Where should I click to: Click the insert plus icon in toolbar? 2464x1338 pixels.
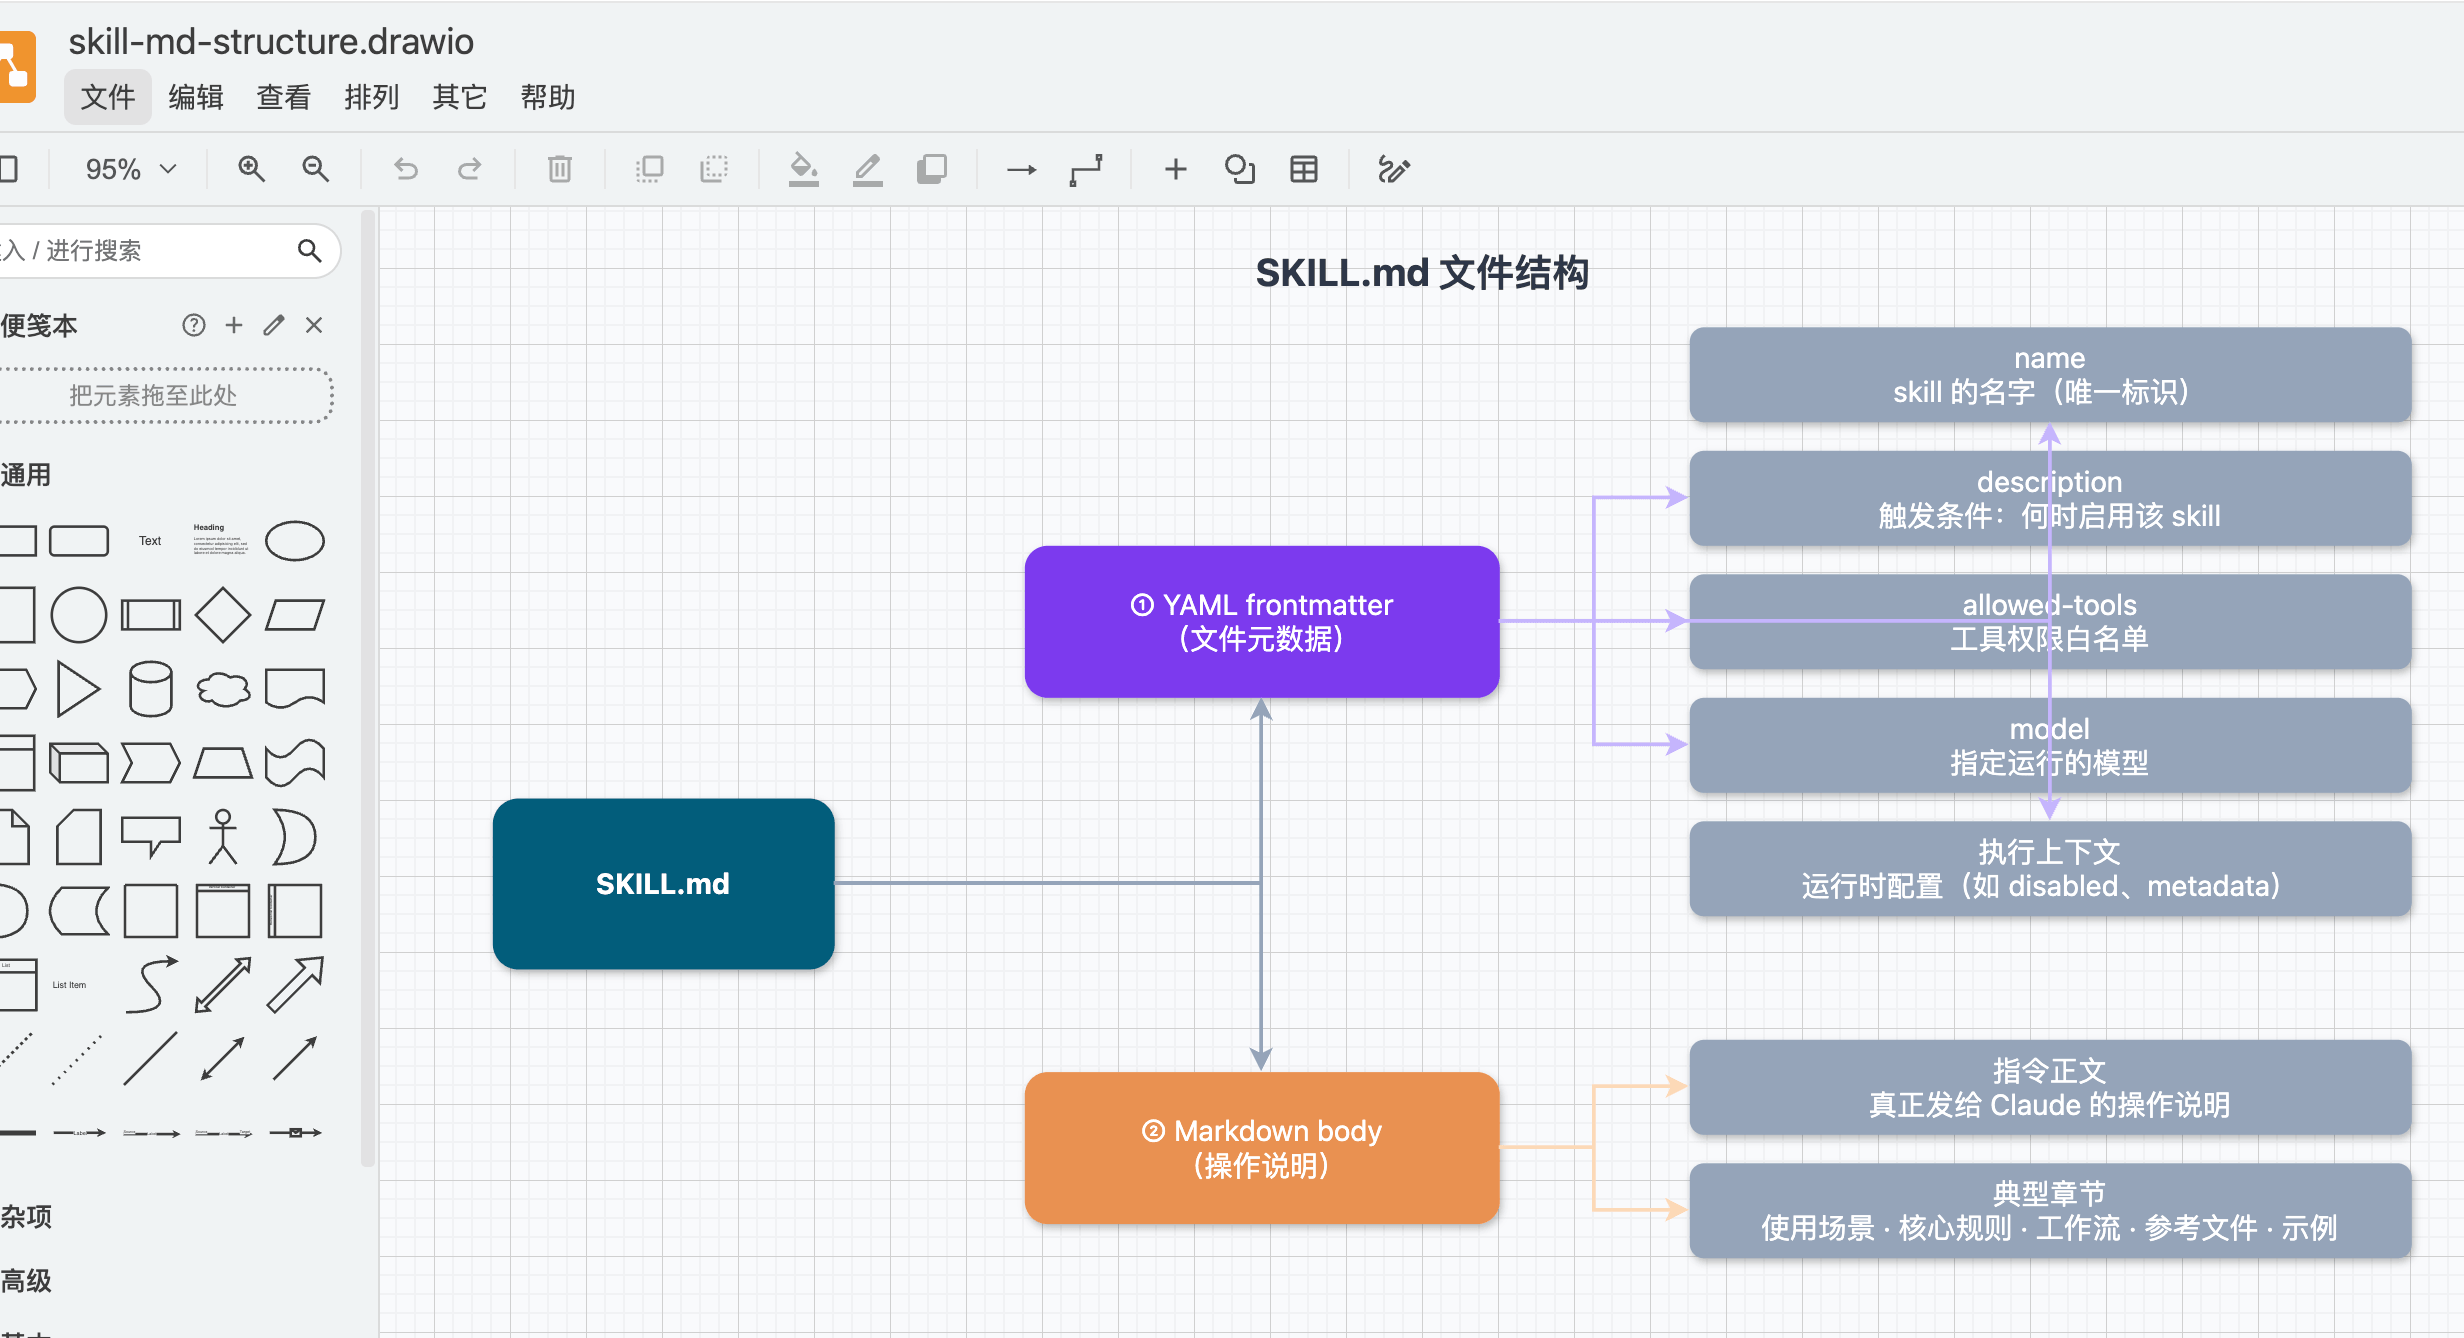pyautogui.click(x=1176, y=169)
